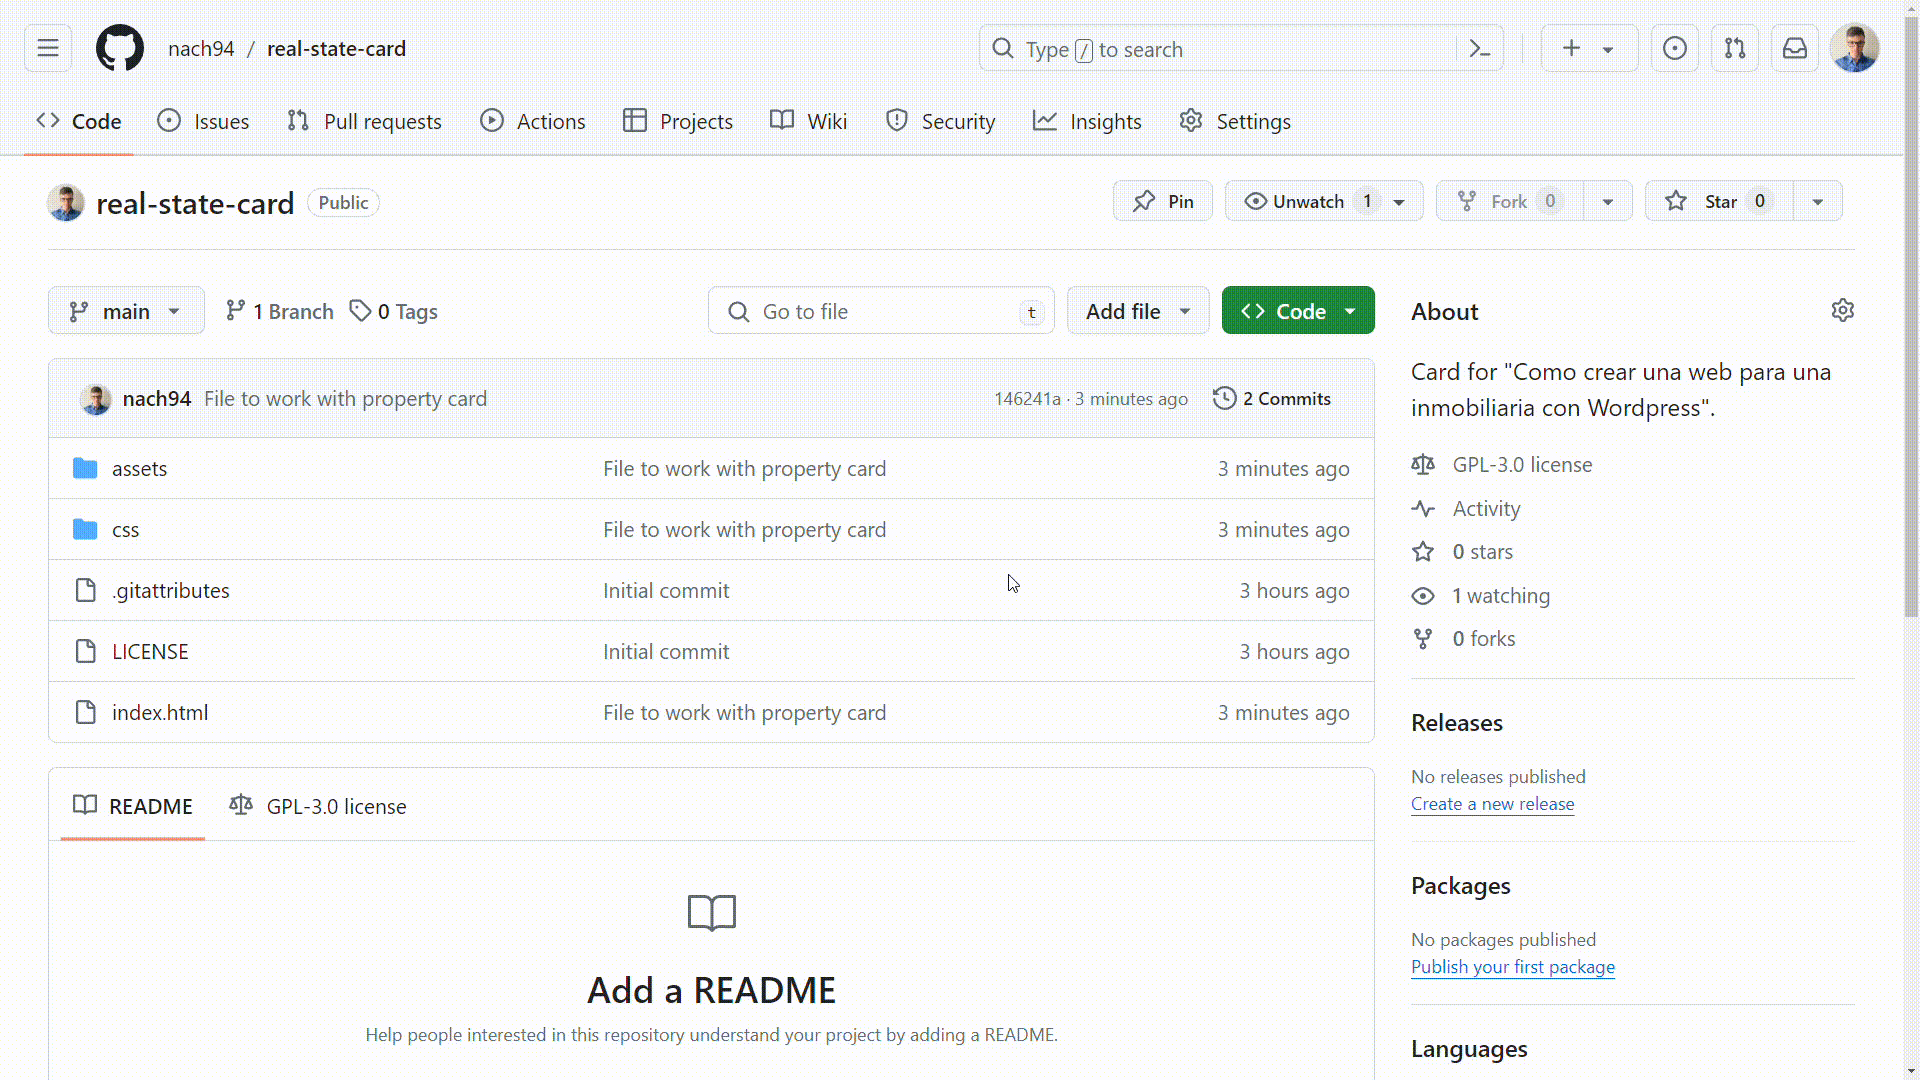Open the css folder name

pos(125,529)
